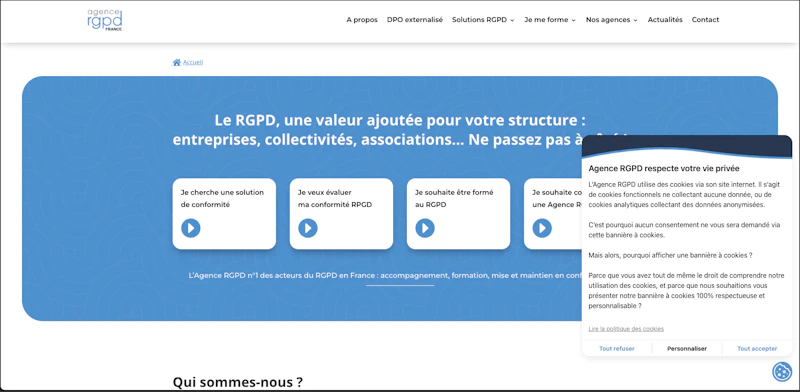Select the Je souhaite être formé card
This screenshot has height=392, width=800.
click(458, 213)
